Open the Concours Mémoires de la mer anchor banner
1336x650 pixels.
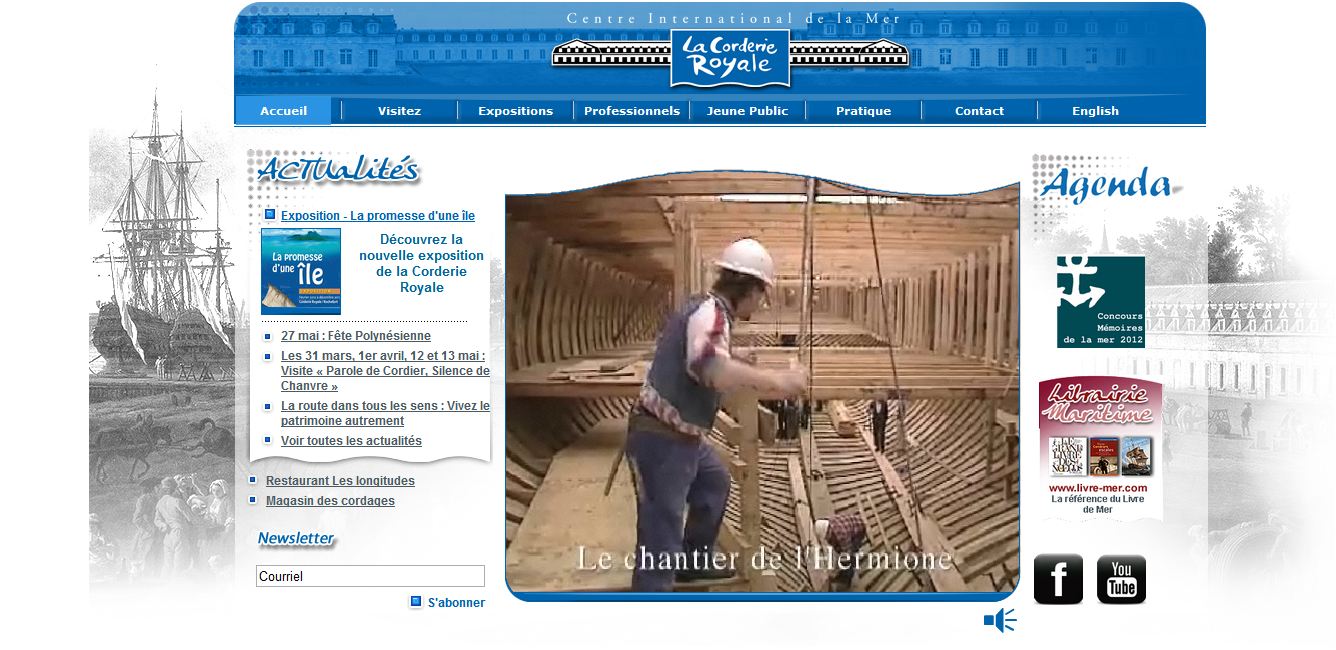(1100, 302)
